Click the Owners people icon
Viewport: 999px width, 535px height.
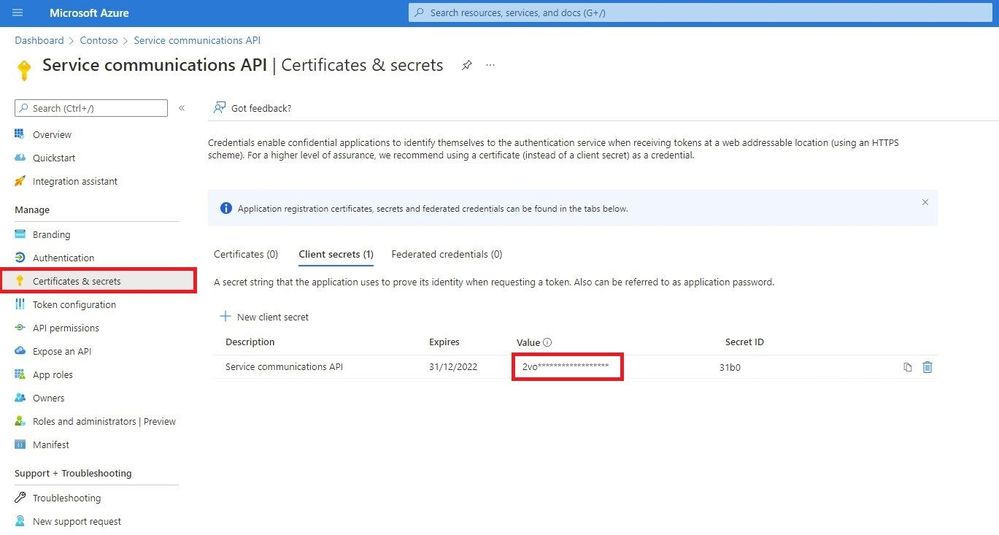[20, 397]
